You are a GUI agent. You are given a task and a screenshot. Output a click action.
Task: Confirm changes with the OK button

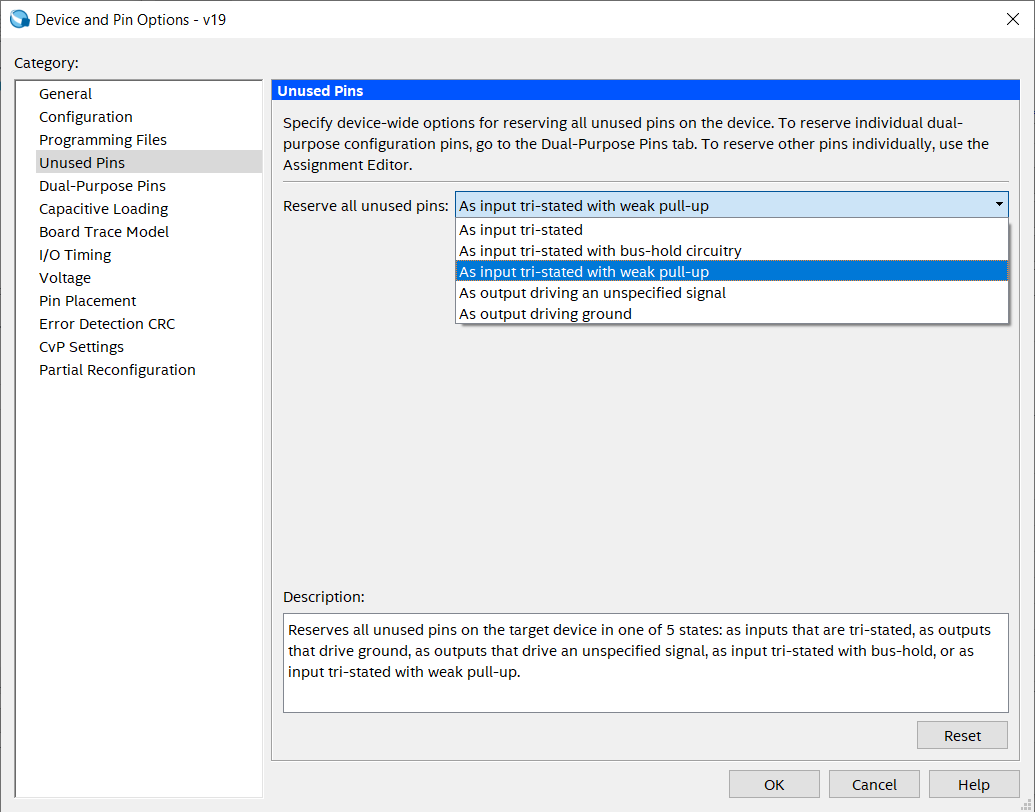pos(773,784)
